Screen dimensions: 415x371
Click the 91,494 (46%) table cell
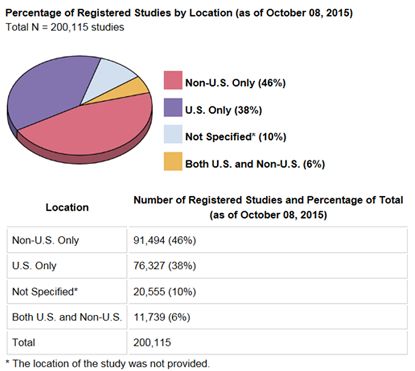pyautogui.click(x=267, y=240)
